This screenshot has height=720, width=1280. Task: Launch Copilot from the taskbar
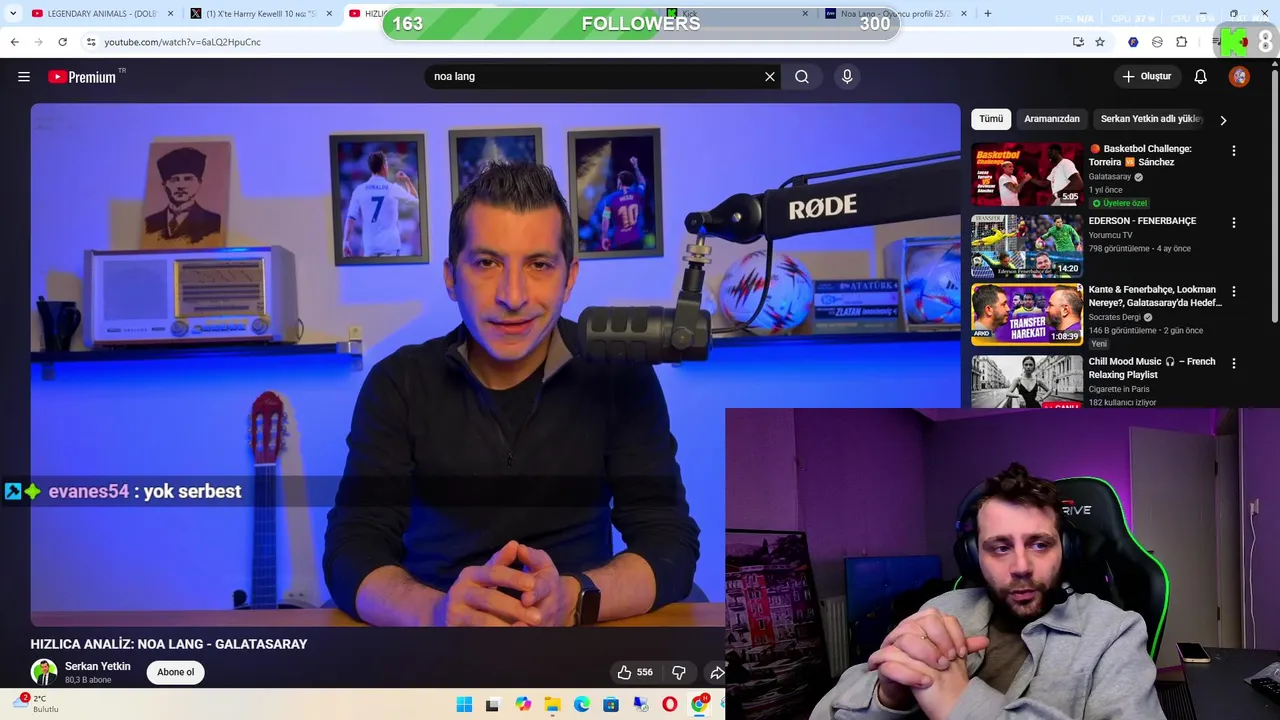(523, 705)
